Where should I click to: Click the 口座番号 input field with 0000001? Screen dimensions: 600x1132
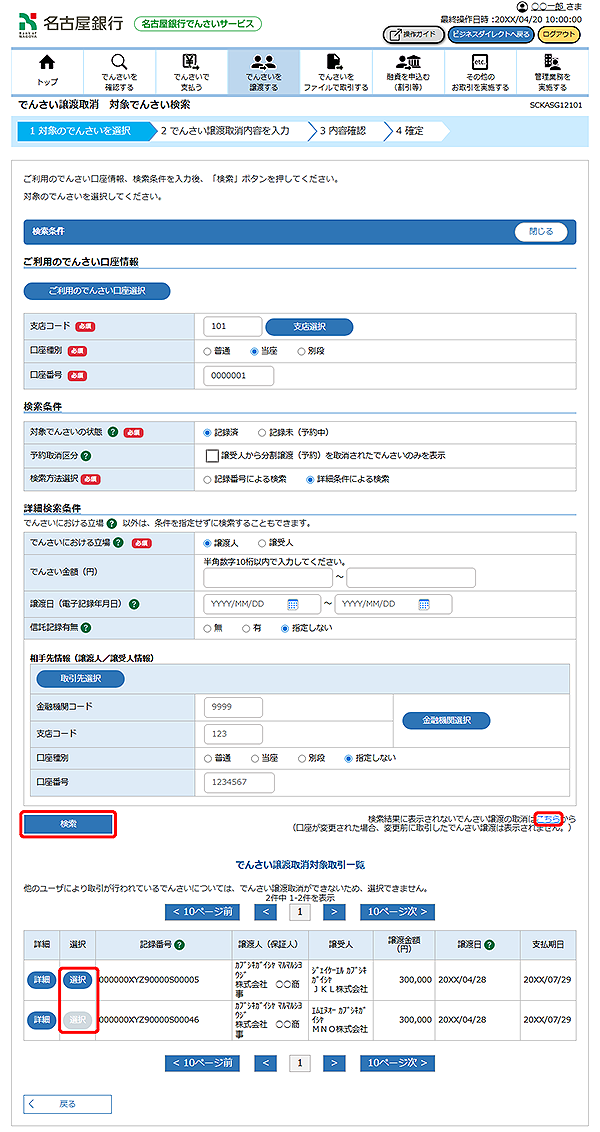(x=238, y=375)
